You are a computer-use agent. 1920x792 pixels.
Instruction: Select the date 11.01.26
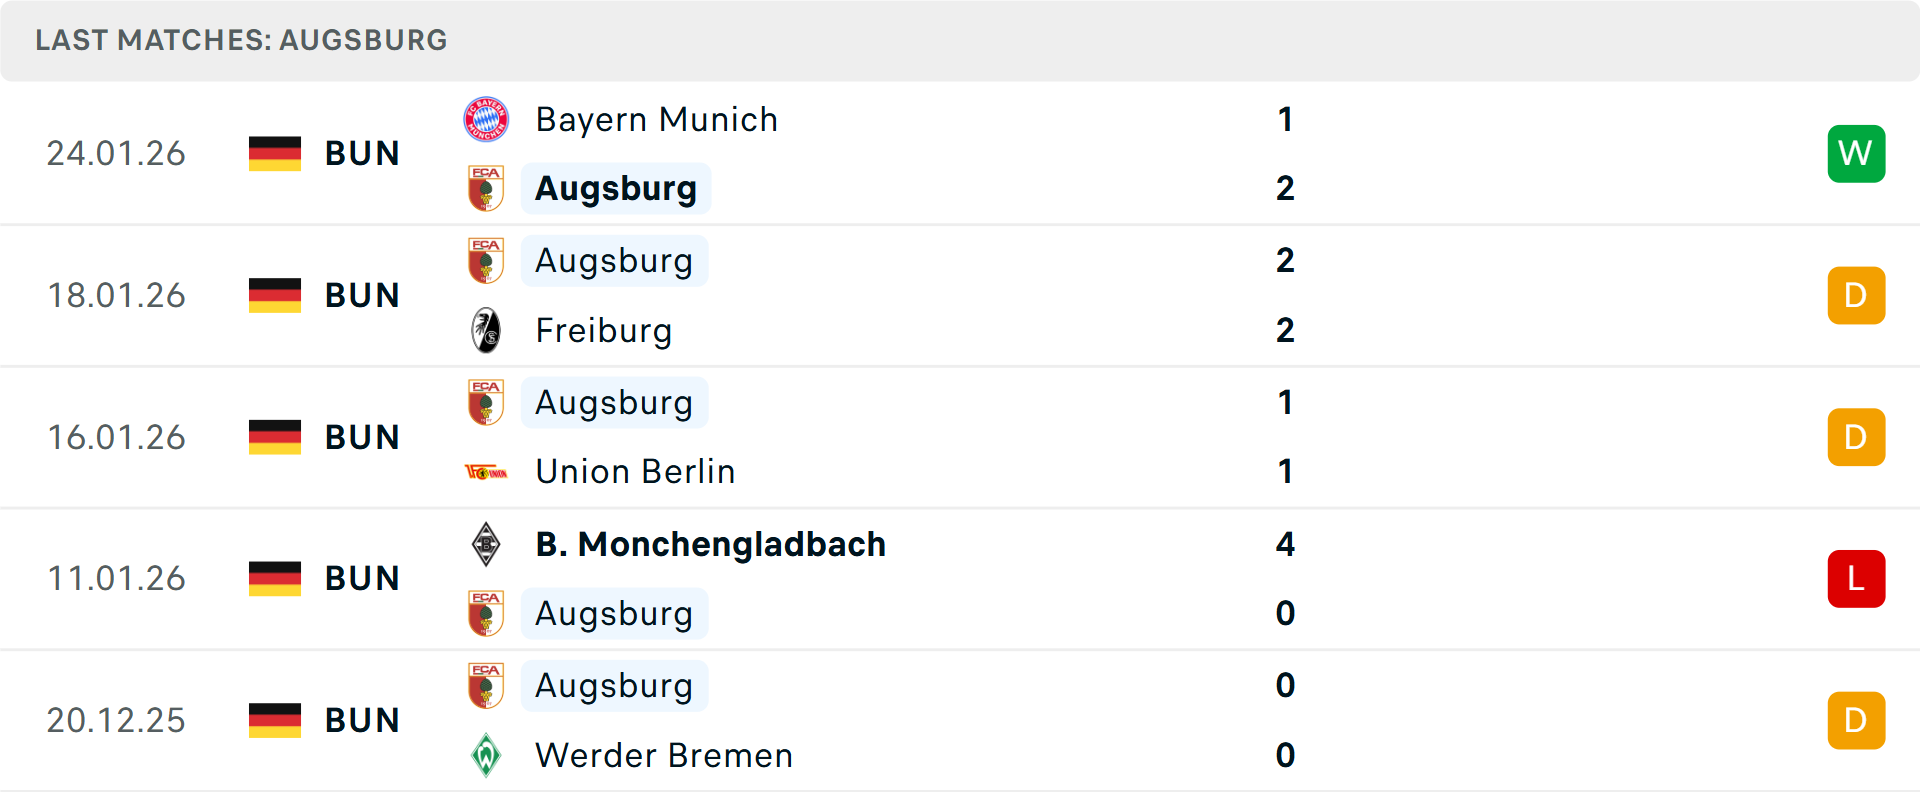coord(116,578)
